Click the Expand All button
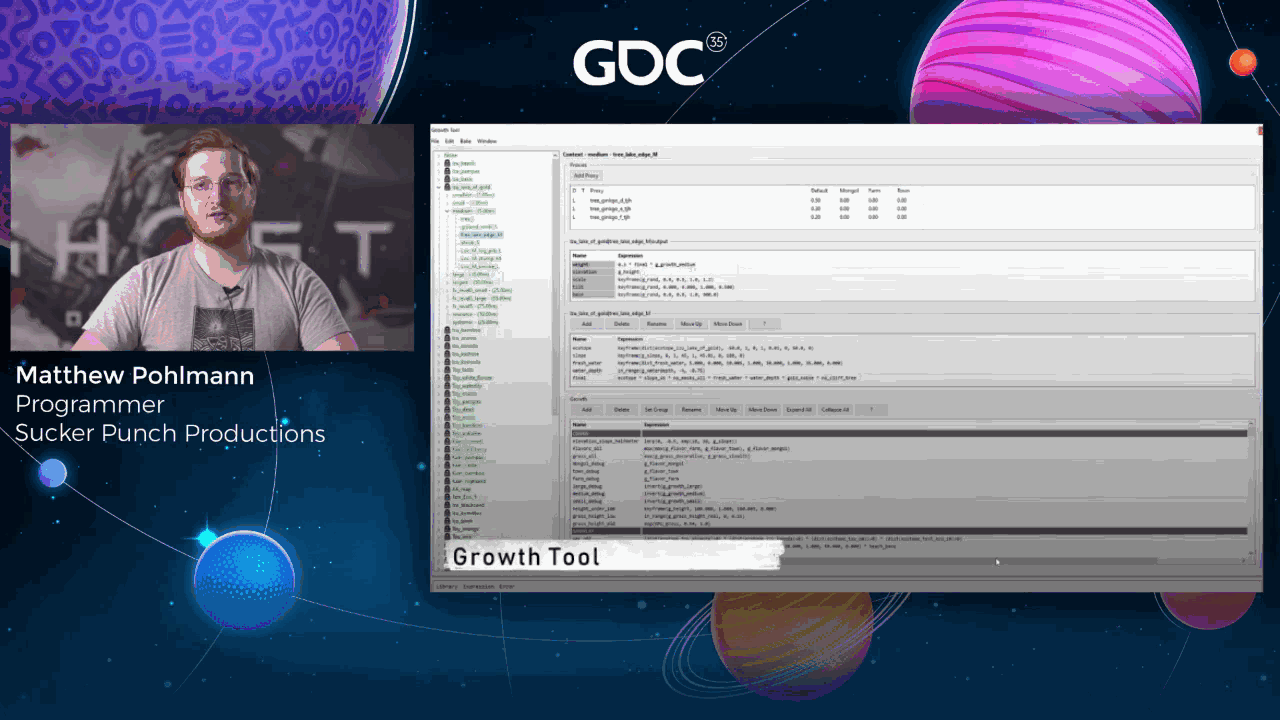The image size is (1280, 720). pos(799,409)
